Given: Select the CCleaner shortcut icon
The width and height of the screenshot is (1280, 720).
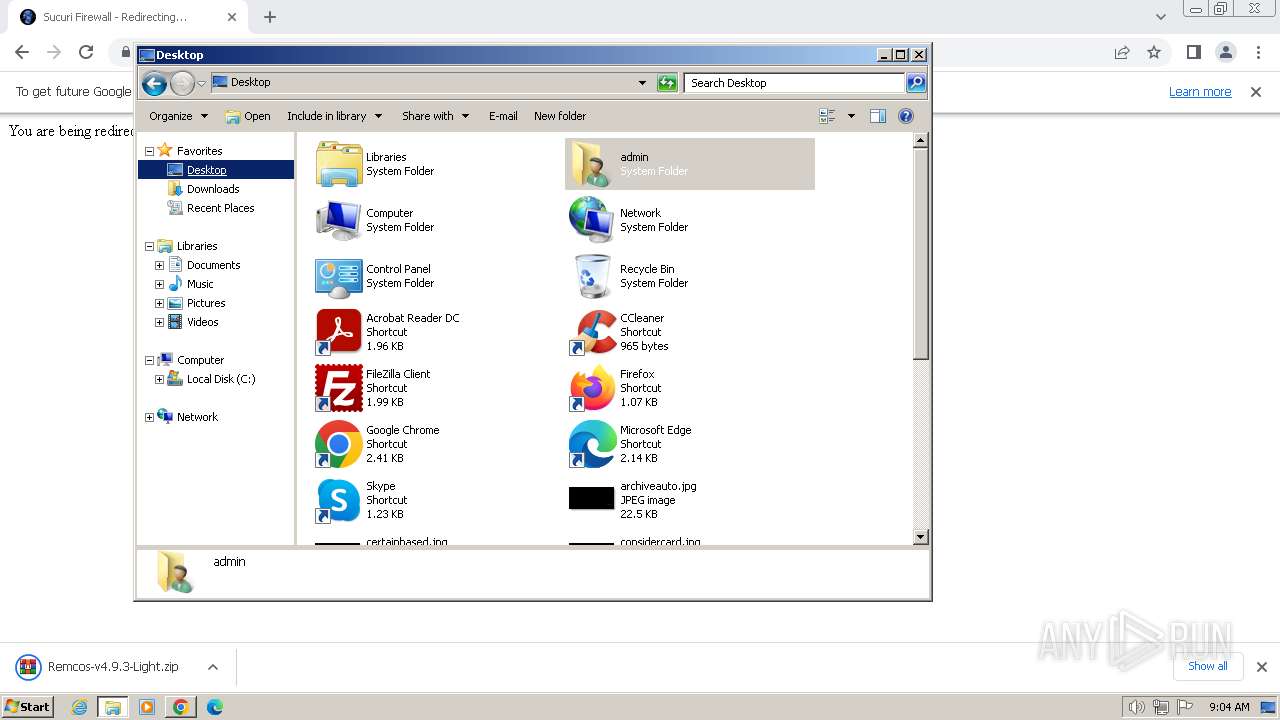Looking at the screenshot, I should click(x=592, y=332).
